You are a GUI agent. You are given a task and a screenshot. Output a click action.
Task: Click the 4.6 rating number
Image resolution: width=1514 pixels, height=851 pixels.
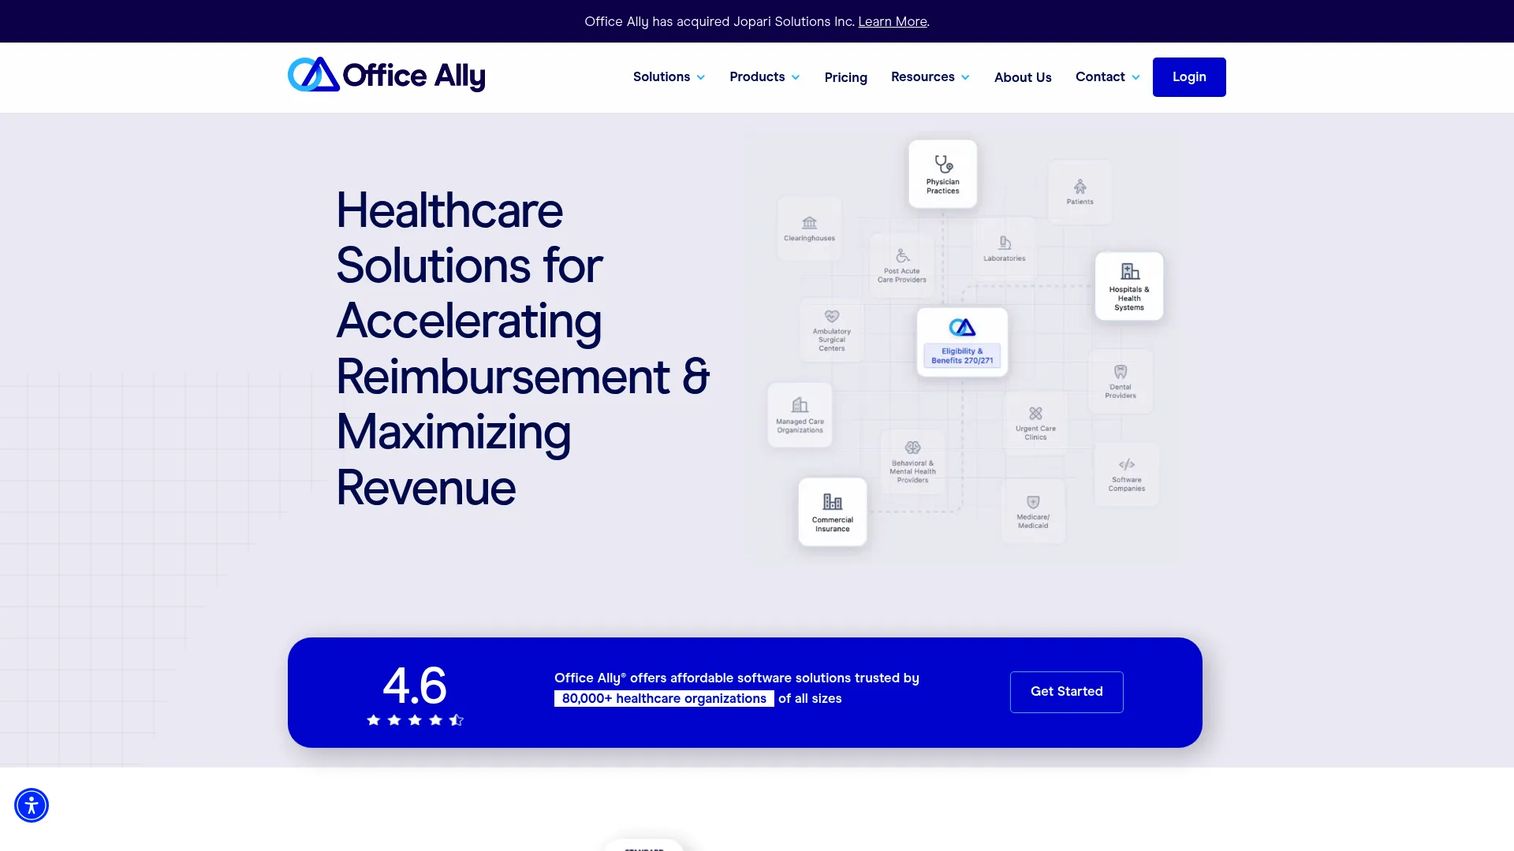click(415, 686)
